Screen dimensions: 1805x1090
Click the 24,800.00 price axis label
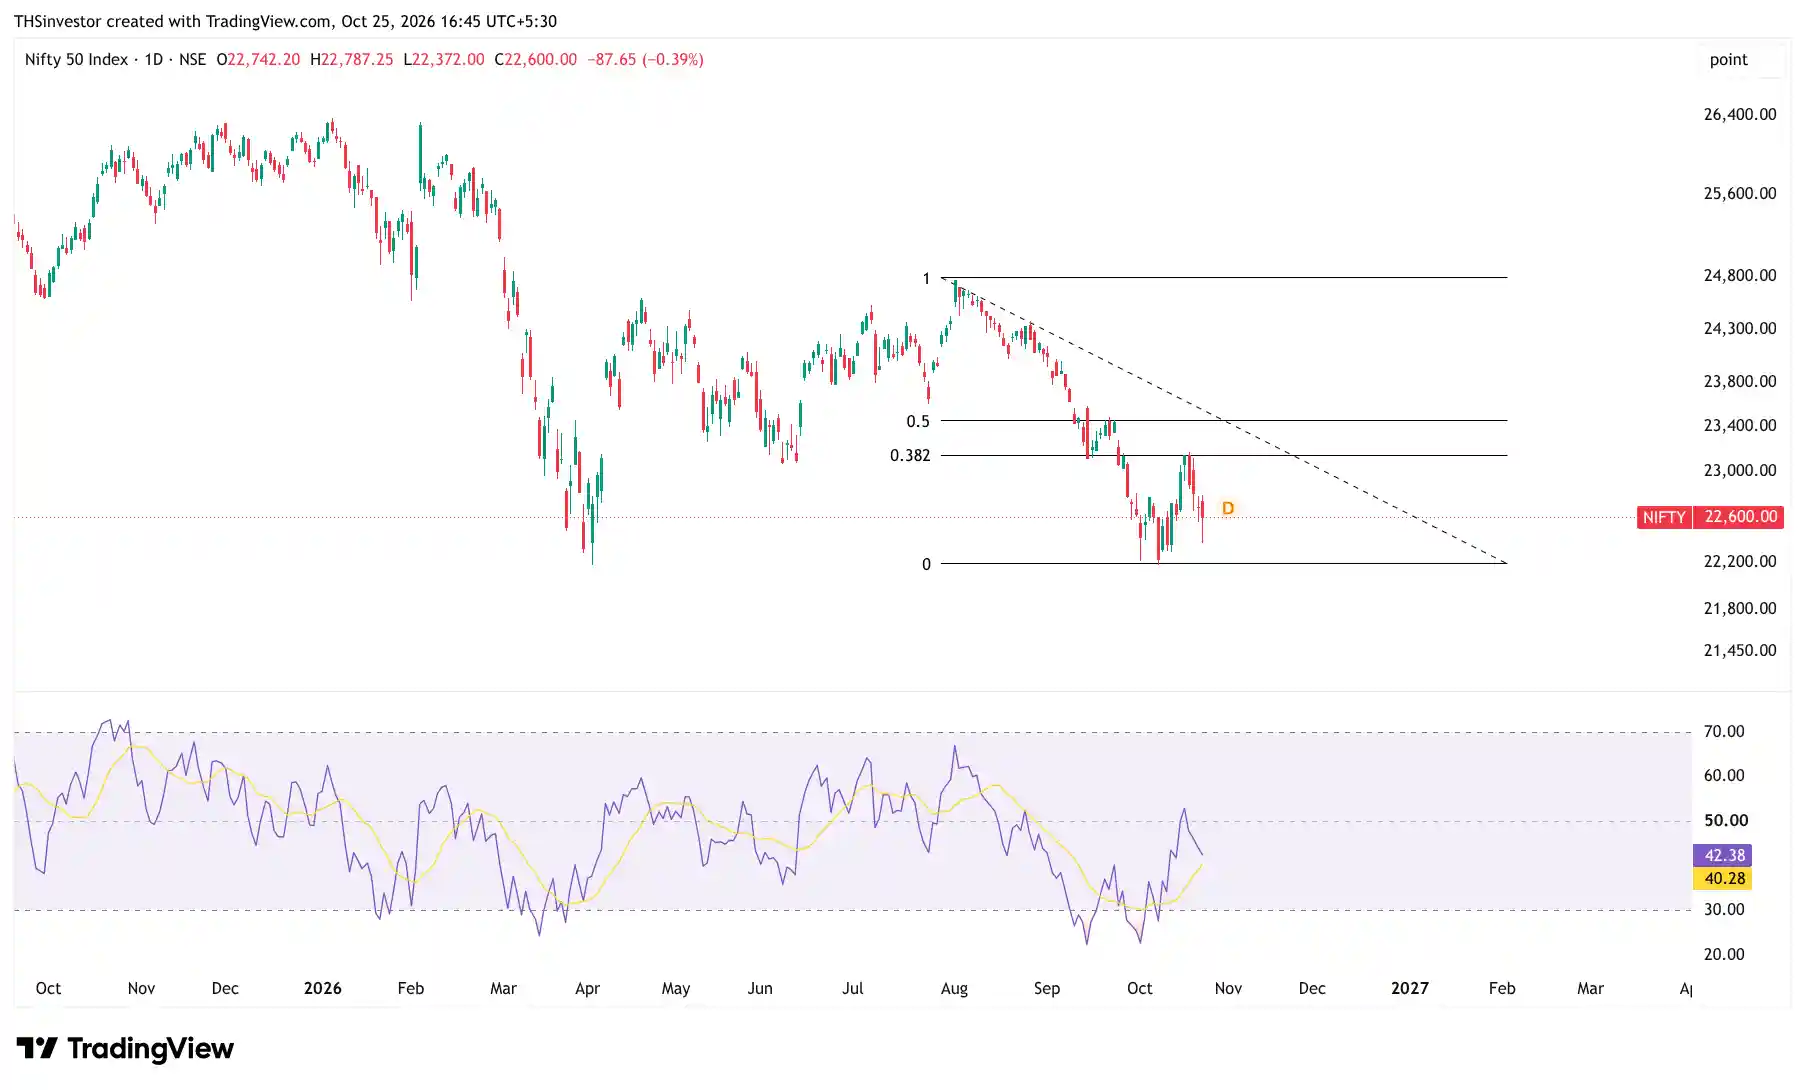[1740, 275]
